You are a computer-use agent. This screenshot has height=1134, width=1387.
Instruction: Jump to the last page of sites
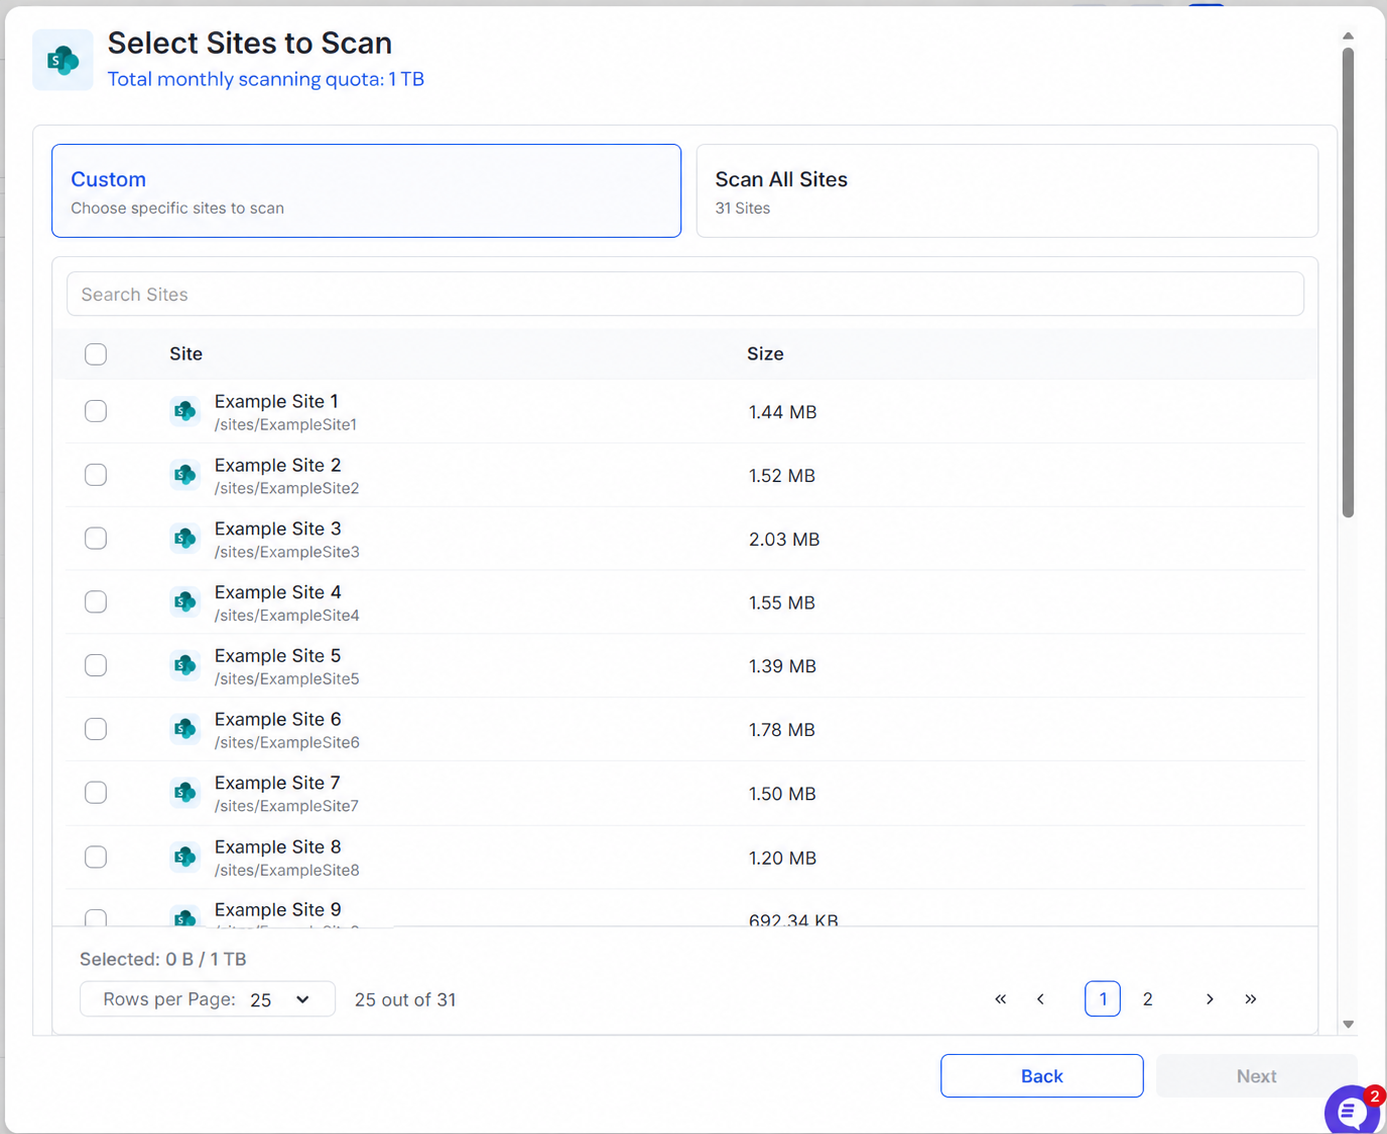[1251, 999]
